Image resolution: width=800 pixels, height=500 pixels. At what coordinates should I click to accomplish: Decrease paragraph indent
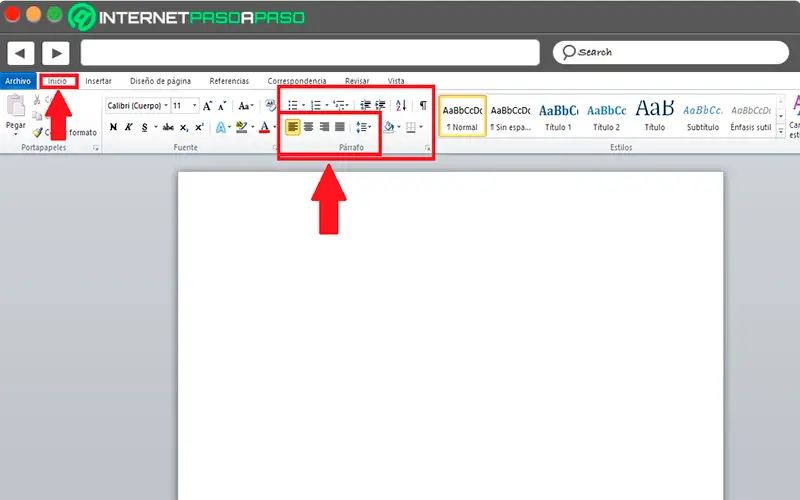[365, 105]
